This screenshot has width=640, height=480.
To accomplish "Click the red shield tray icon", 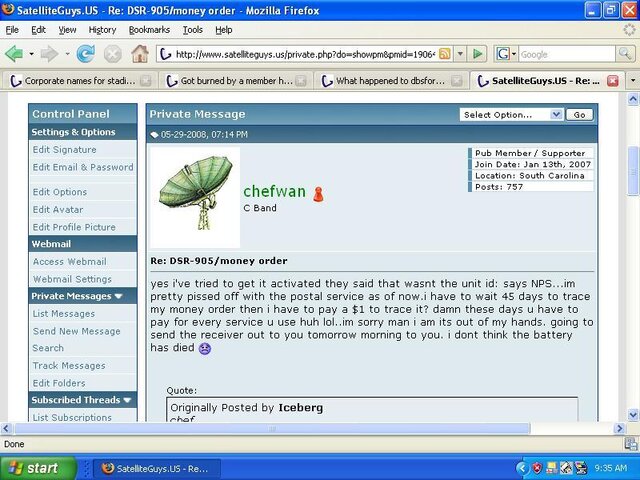I will [x=537, y=468].
